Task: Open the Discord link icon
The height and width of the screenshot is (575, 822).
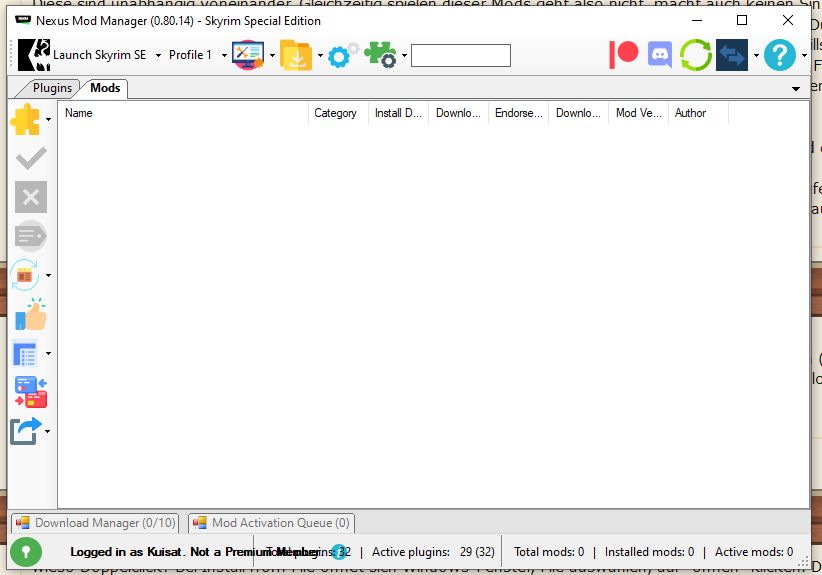Action: [x=660, y=55]
